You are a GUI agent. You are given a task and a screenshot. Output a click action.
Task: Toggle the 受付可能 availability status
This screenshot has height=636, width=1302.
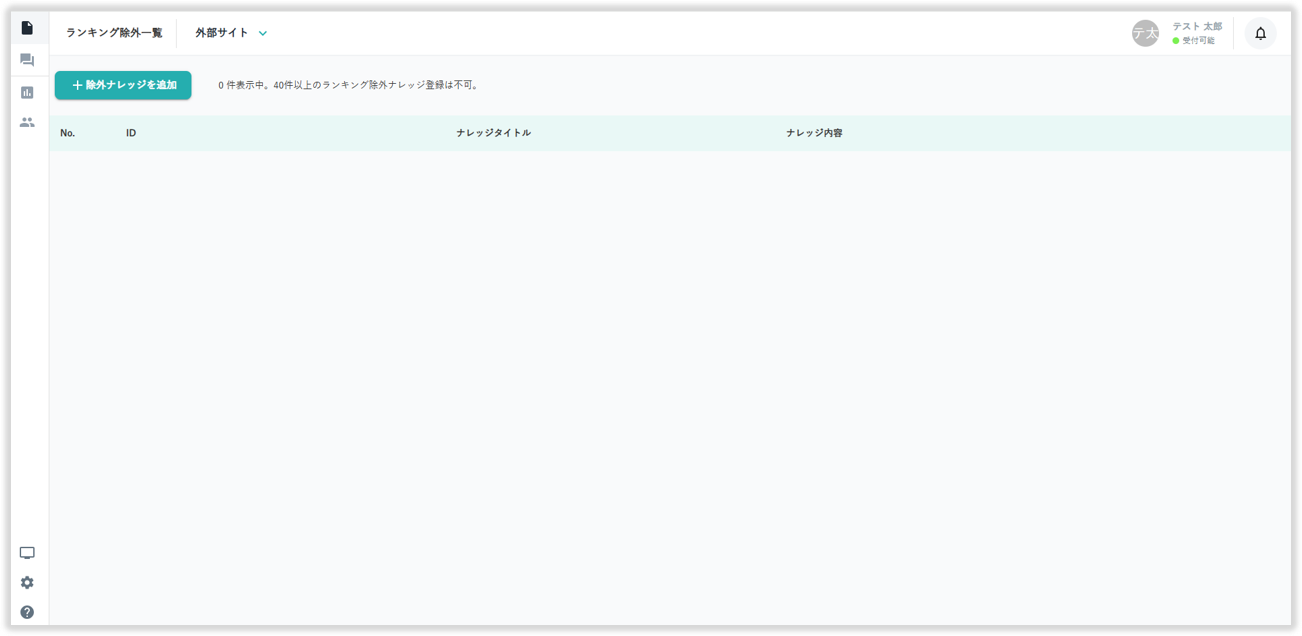pyautogui.click(x=1194, y=41)
